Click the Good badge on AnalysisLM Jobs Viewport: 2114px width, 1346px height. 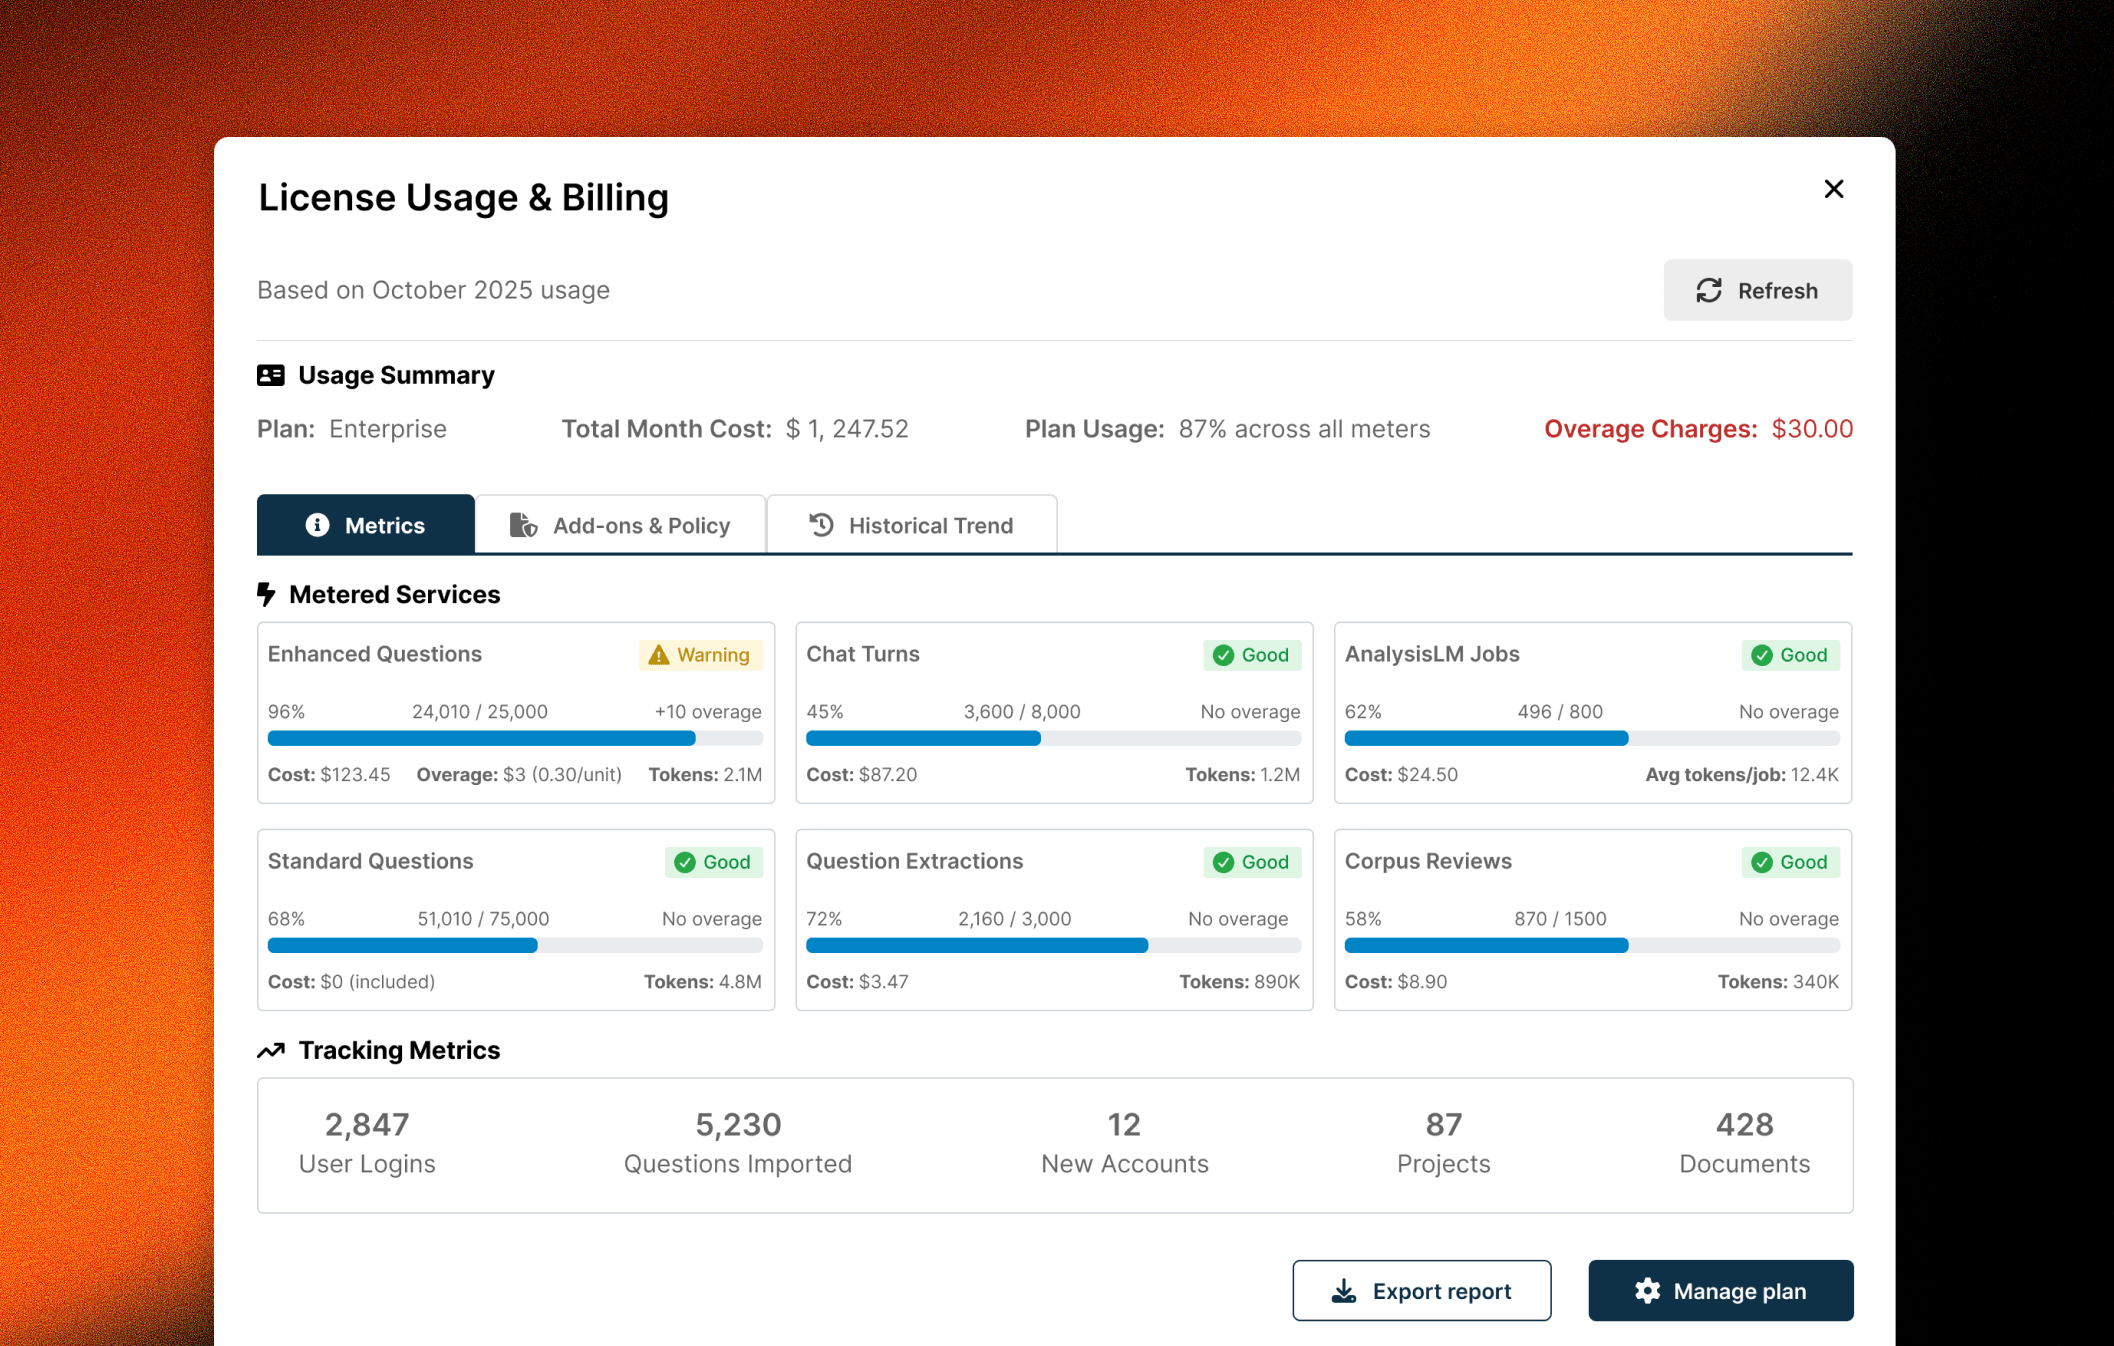click(1790, 655)
